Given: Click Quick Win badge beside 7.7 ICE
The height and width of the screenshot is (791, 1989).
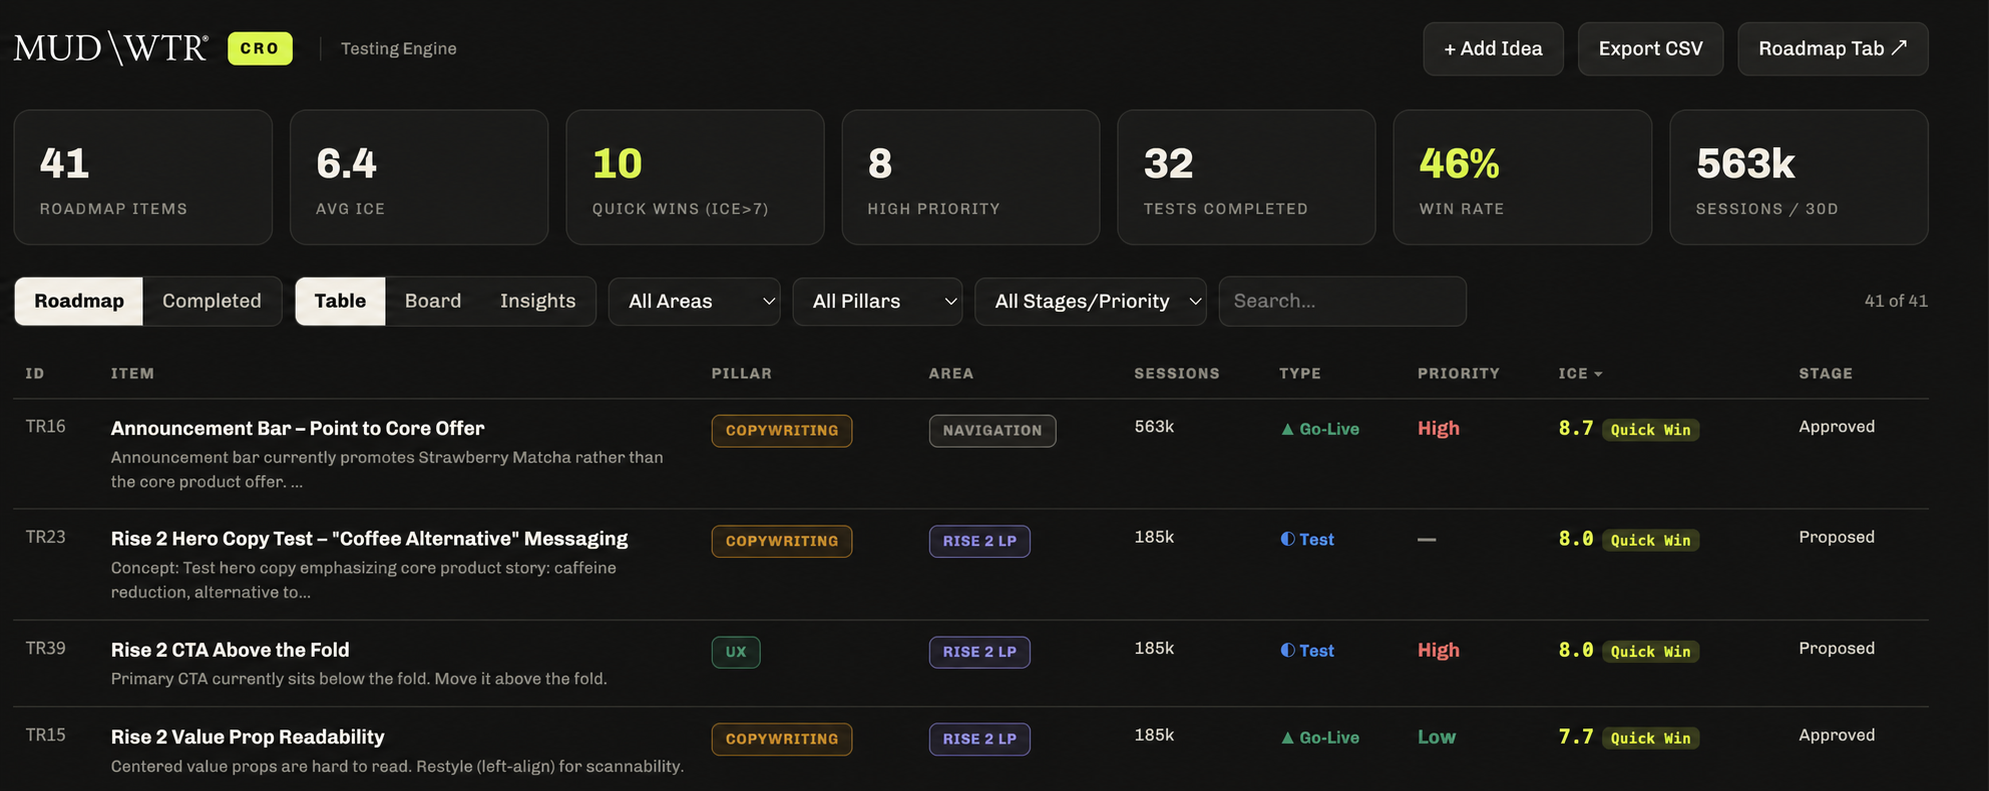Looking at the screenshot, I should click(1650, 738).
